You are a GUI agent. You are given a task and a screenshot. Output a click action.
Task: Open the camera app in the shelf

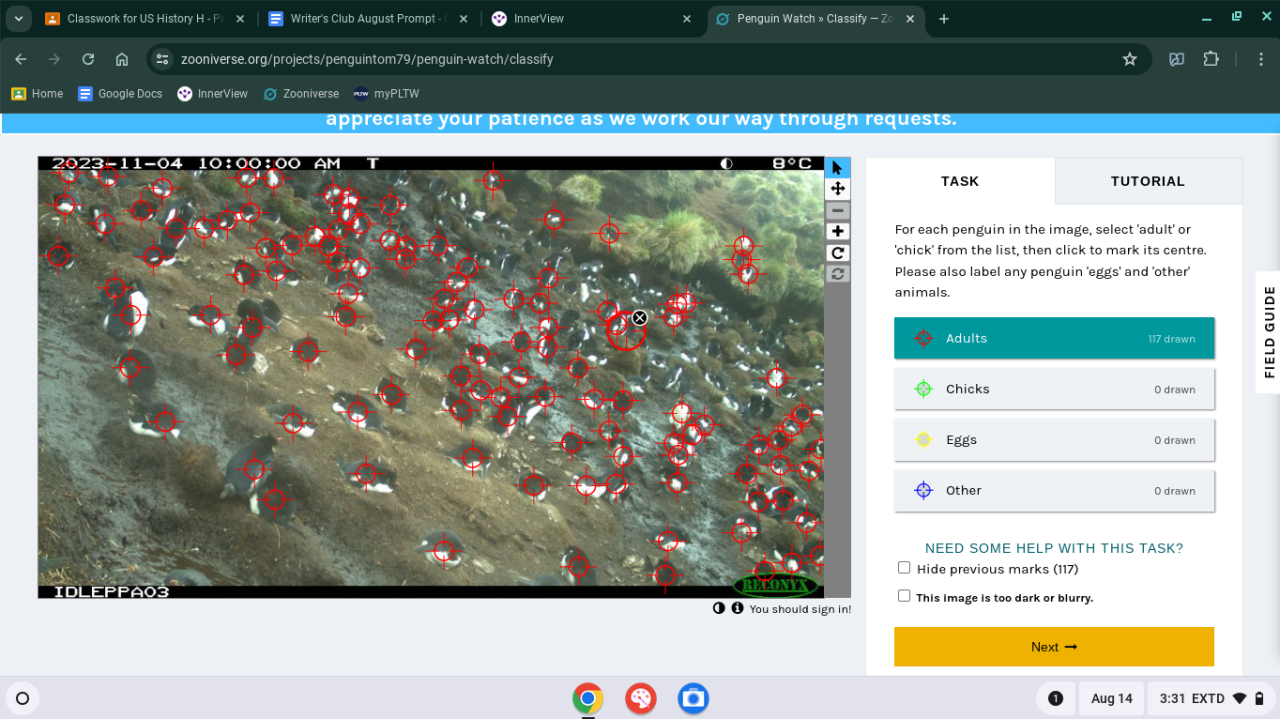693,698
